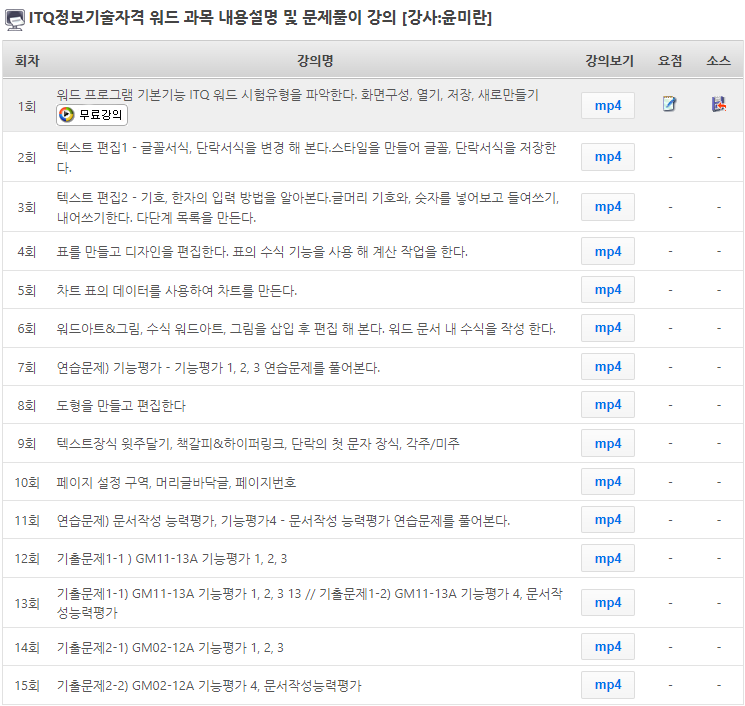Click lecture title 연습문제) 문서작성 능력평가, 기능평가4
This screenshot has height=706, width=745.
coord(283,521)
